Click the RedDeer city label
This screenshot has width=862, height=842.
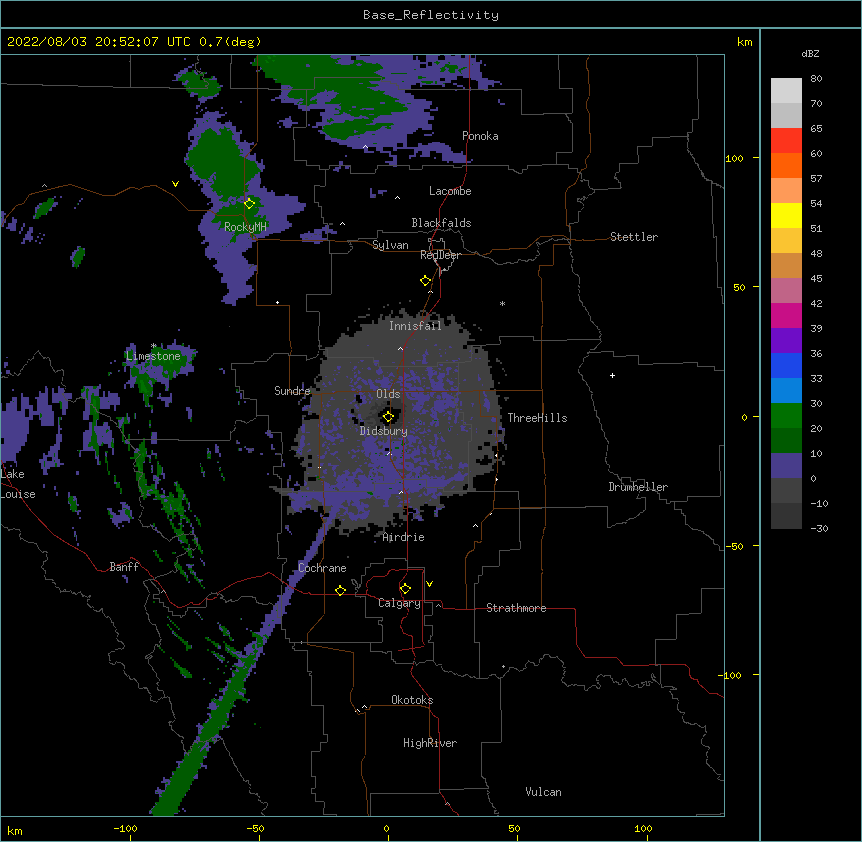[x=440, y=255]
